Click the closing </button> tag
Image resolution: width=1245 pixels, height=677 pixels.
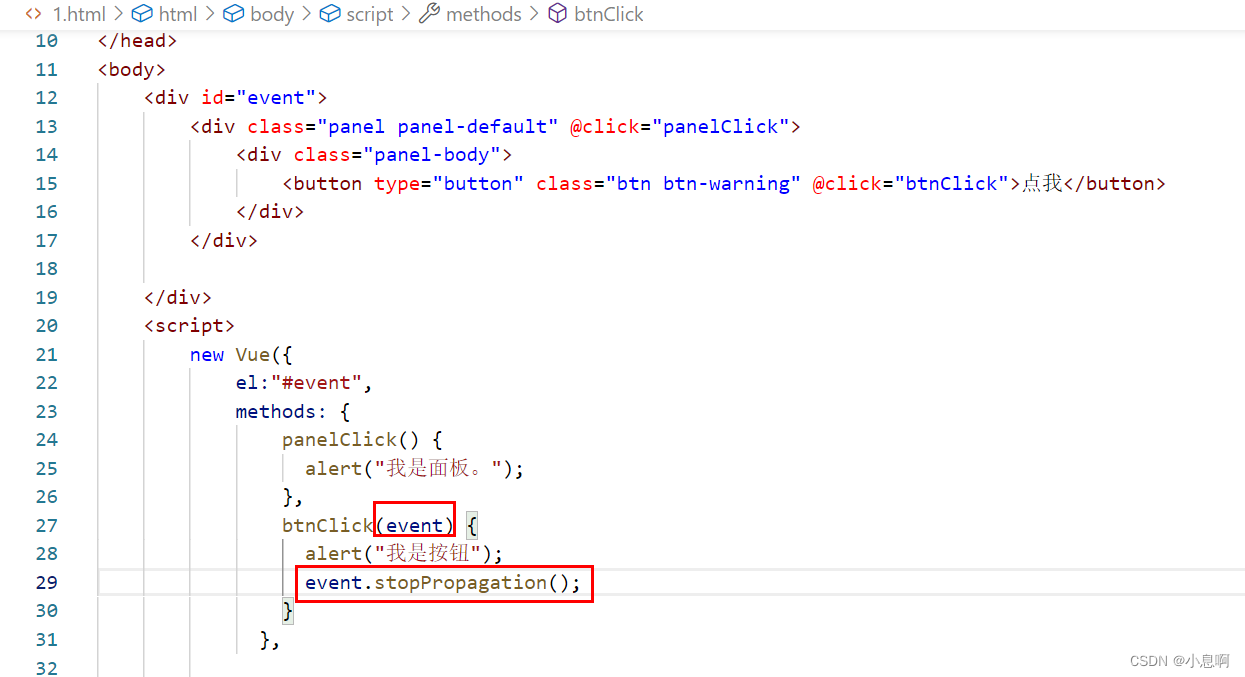click(x=1114, y=184)
